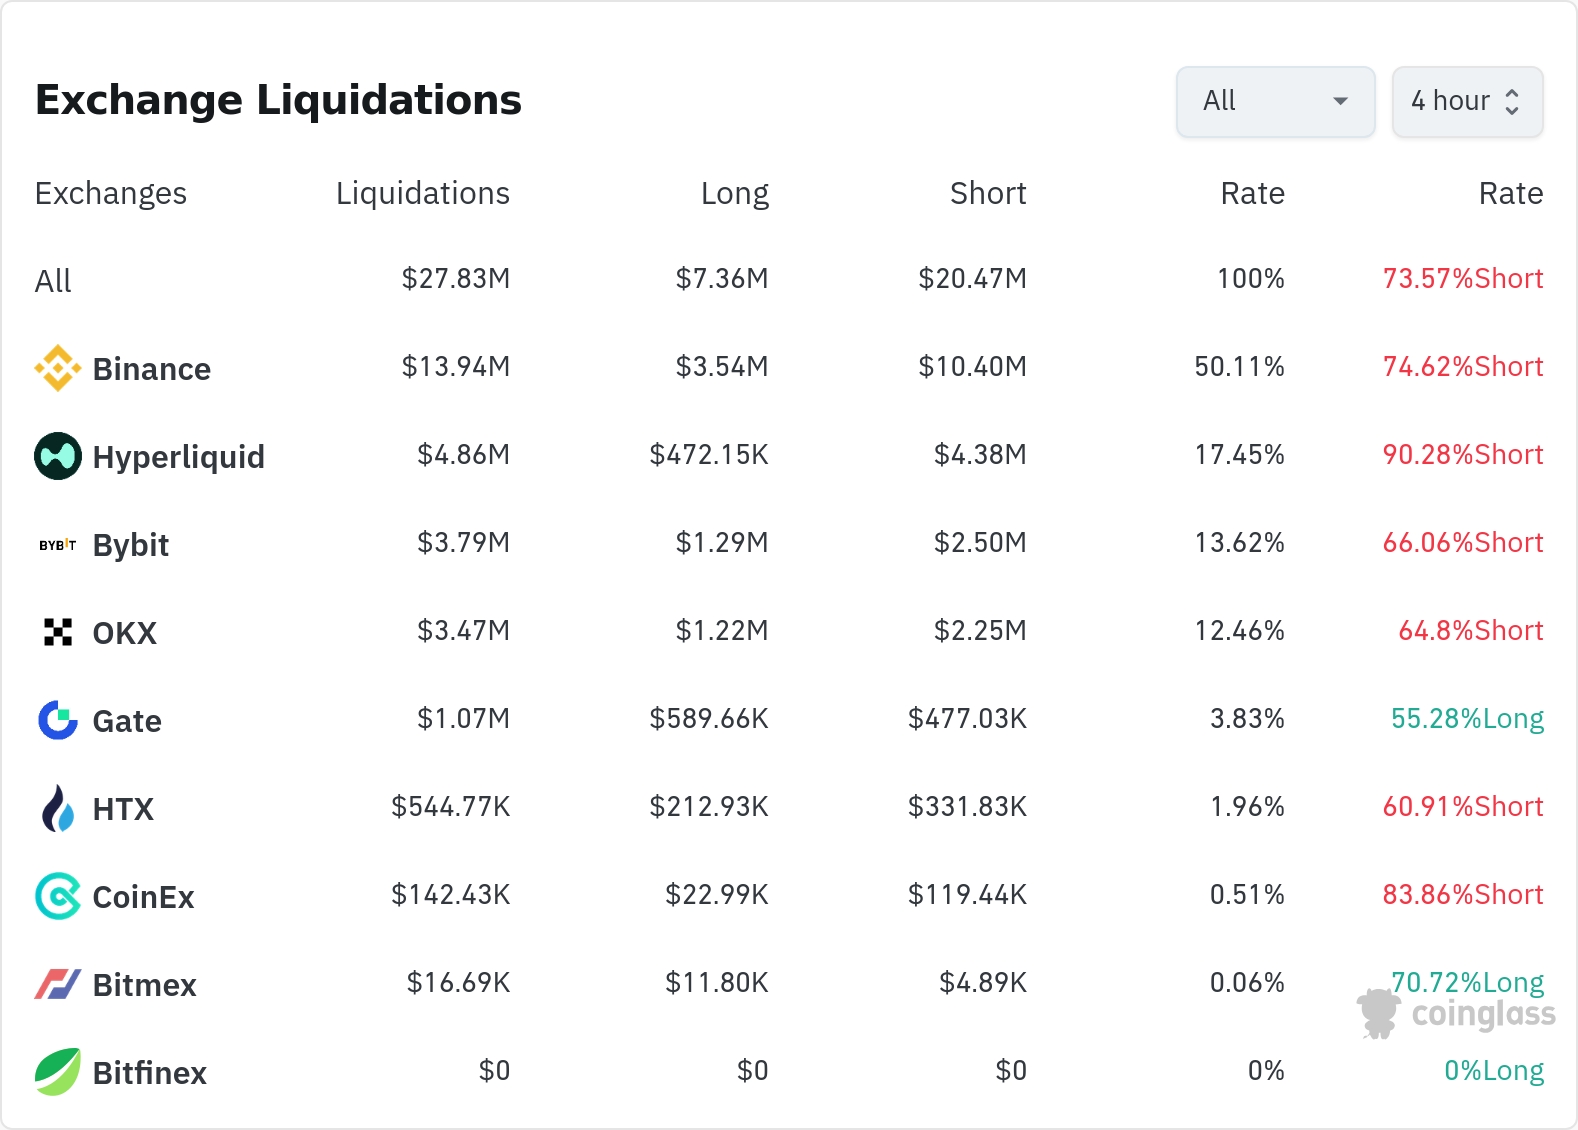Click the Bitmex logo icon
The image size is (1578, 1130).
pyautogui.click(x=58, y=984)
